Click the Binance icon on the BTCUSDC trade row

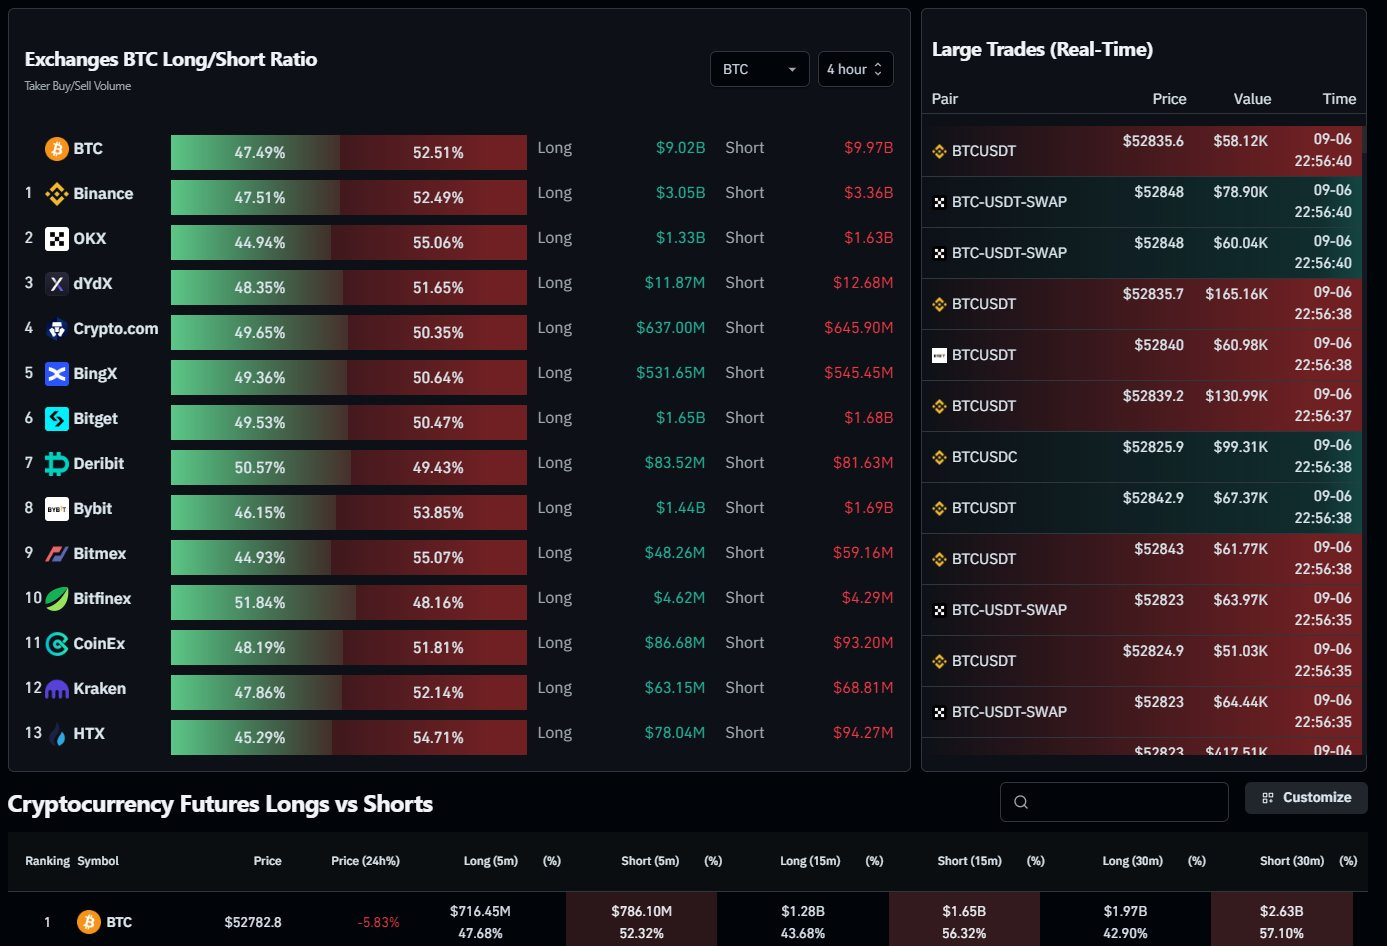point(939,458)
